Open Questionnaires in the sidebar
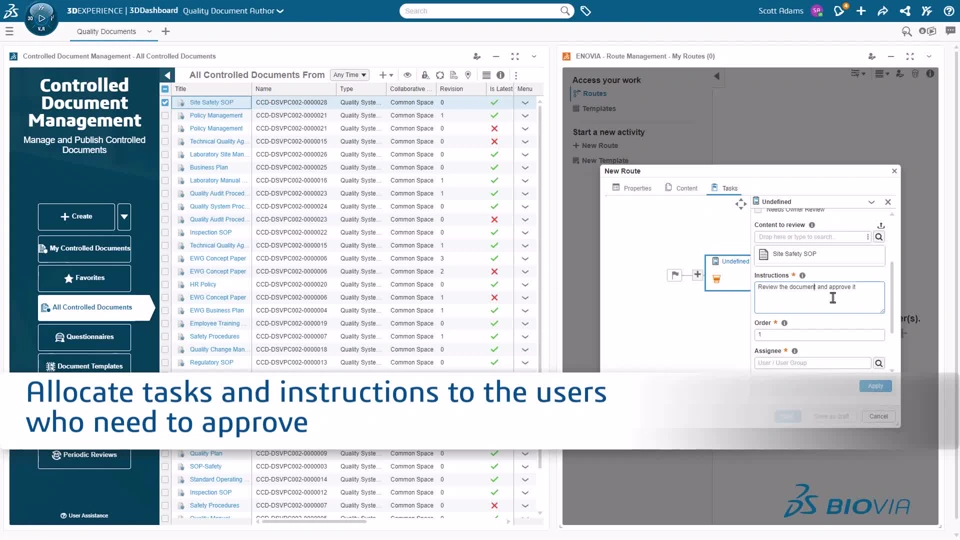 [x=84, y=337]
